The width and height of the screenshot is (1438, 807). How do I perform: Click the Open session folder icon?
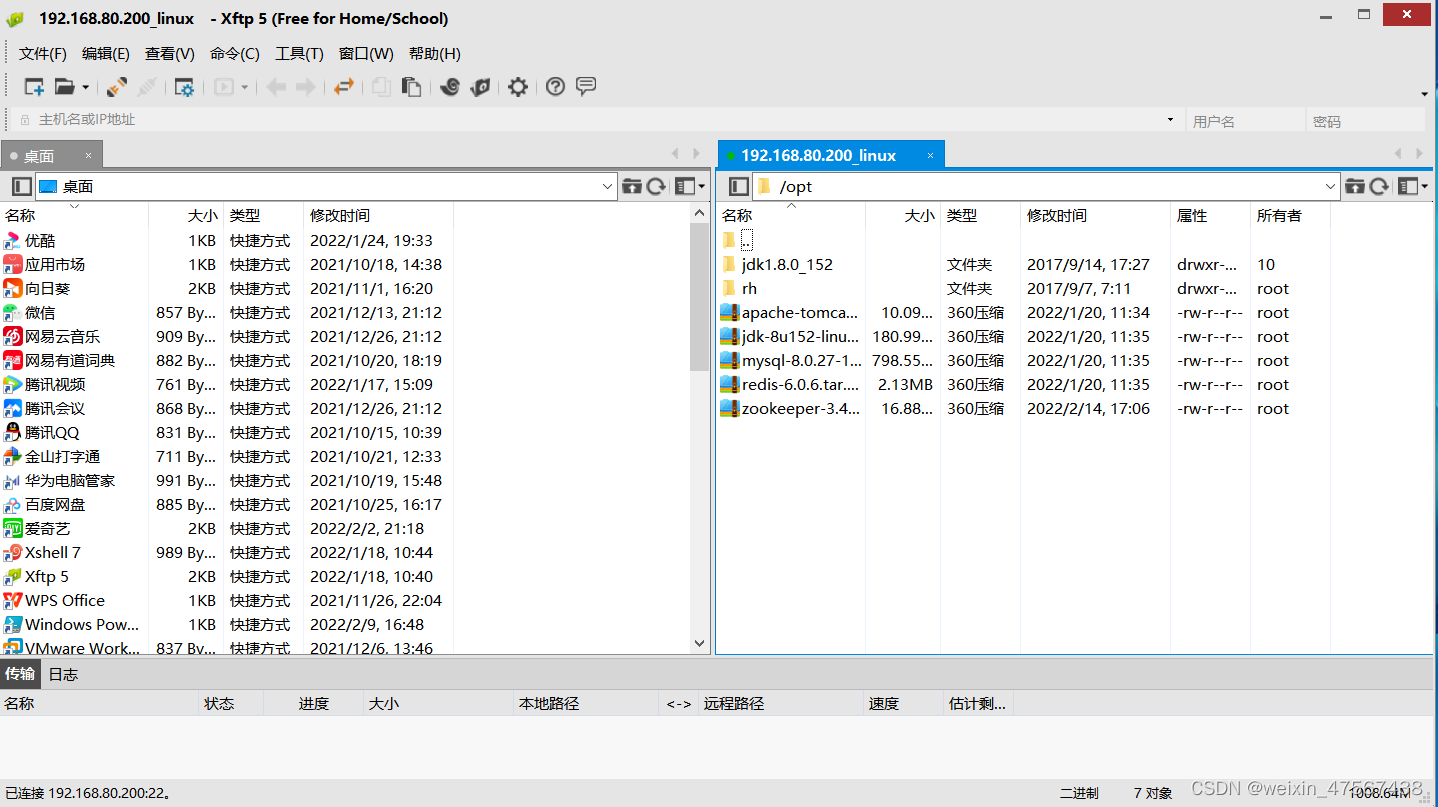click(x=64, y=87)
